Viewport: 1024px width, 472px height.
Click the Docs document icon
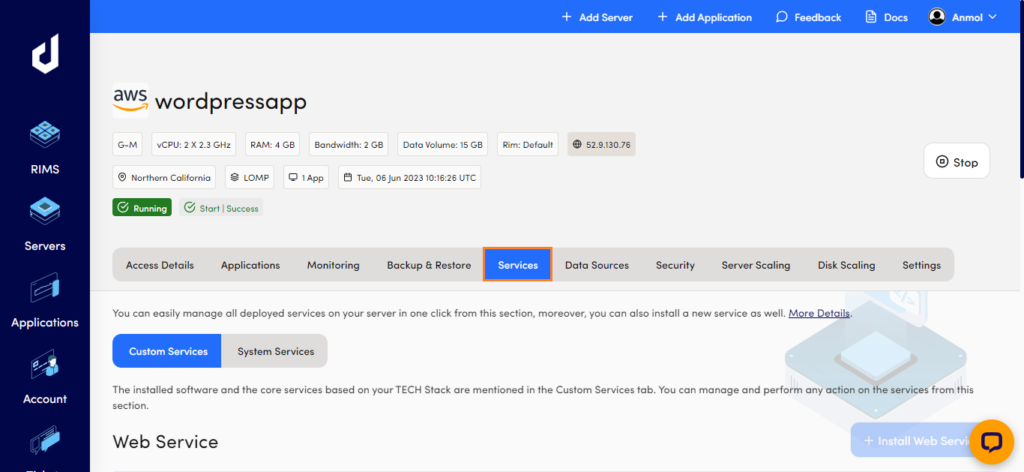[x=871, y=17]
